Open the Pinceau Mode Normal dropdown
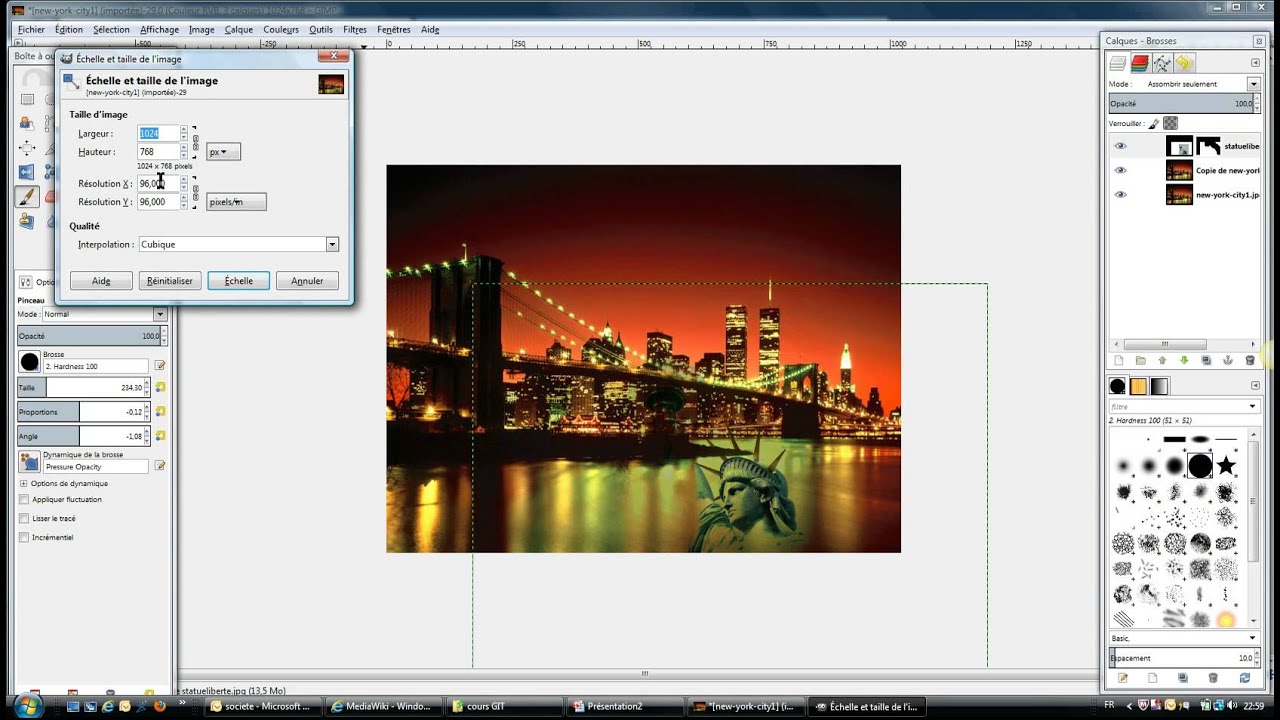The width and height of the screenshot is (1280, 720). point(104,314)
